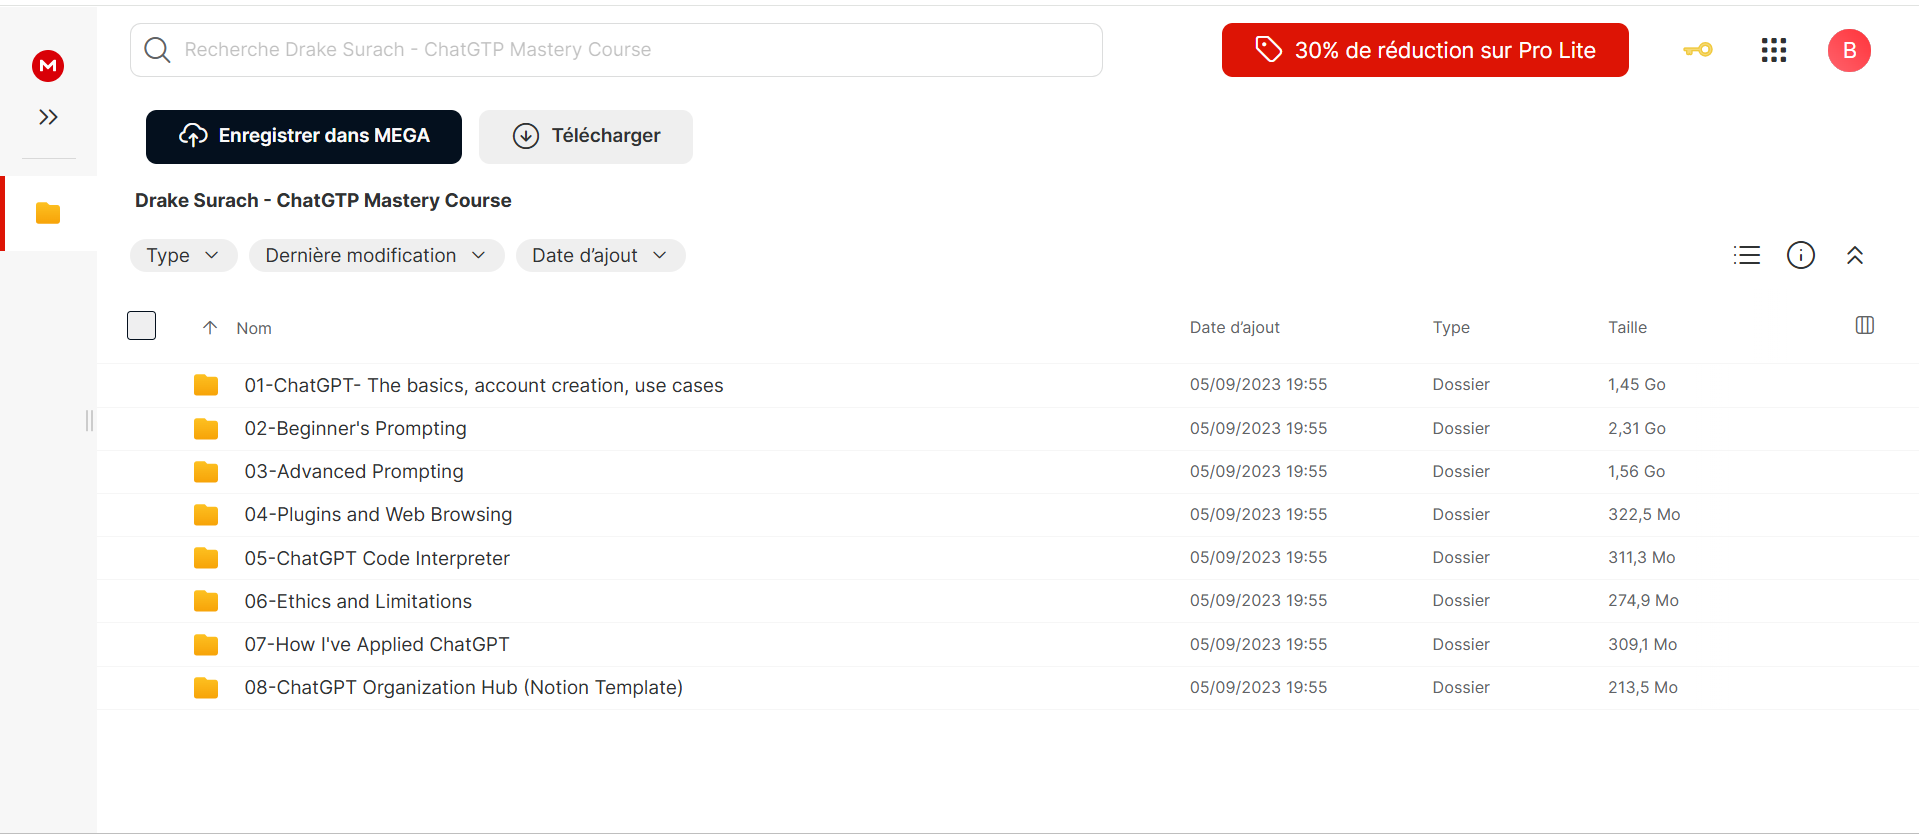The image size is (1919, 834).
Task: Click folder icon of 08-ChatGPT Organization Hub
Action: point(206,687)
